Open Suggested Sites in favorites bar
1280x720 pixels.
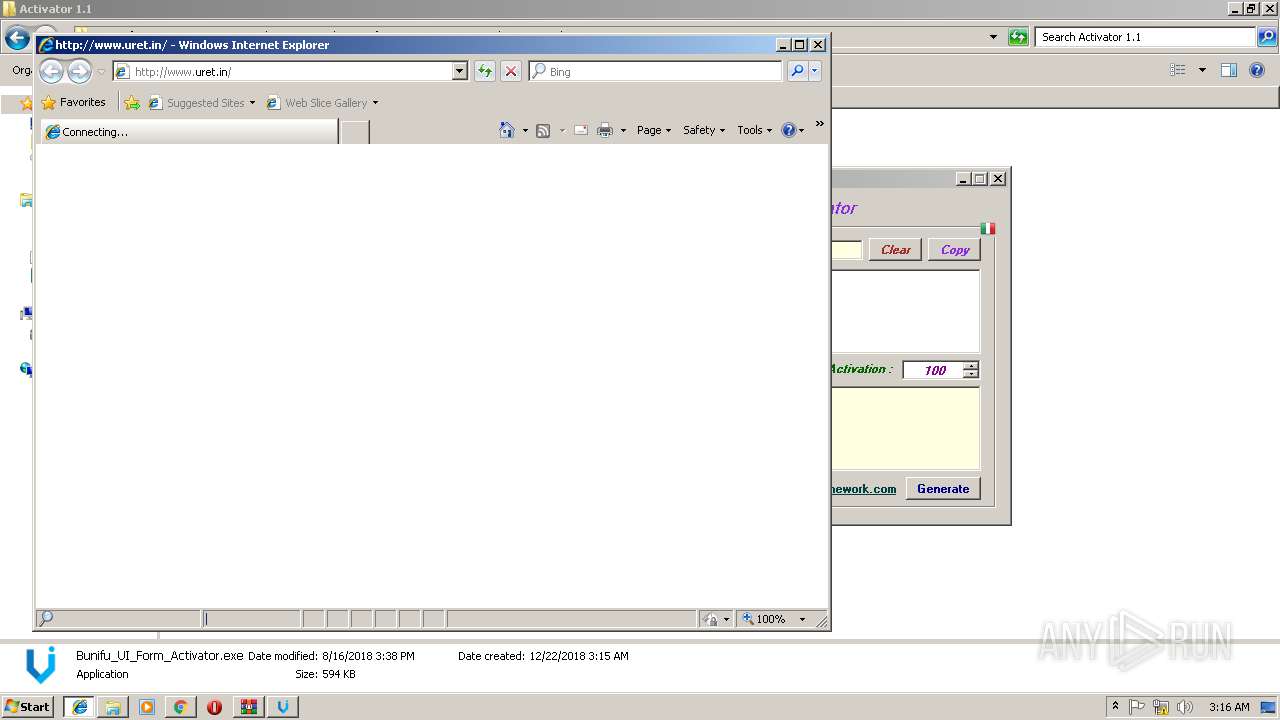click(202, 102)
